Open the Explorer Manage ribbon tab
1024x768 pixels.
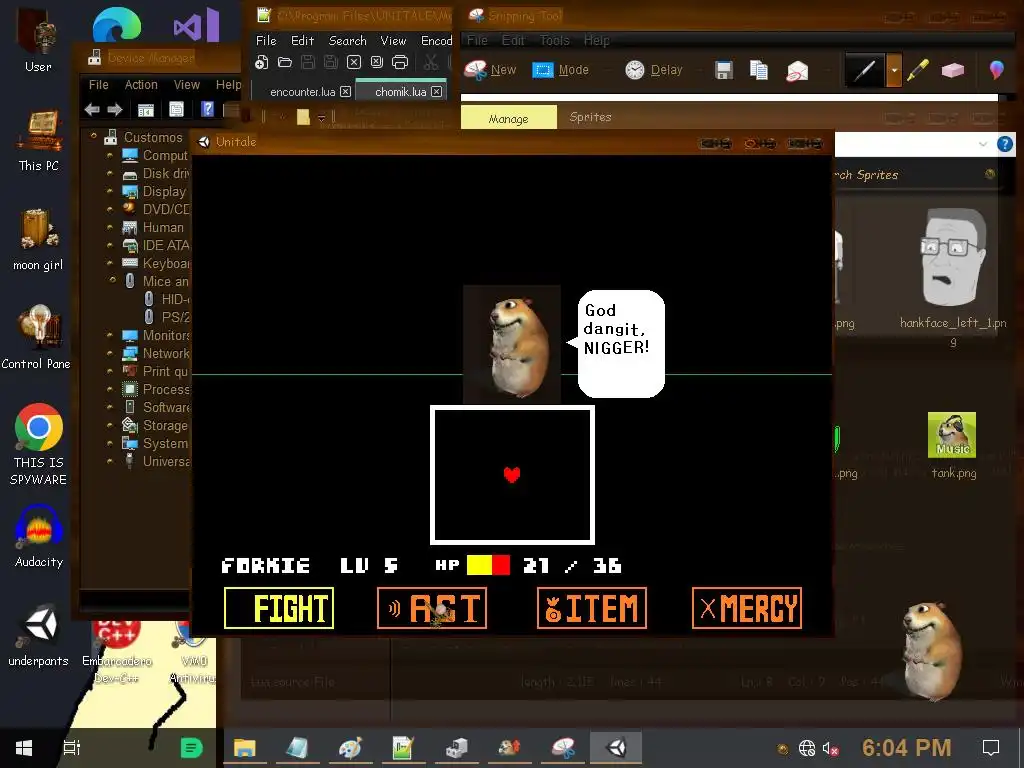tap(509, 118)
